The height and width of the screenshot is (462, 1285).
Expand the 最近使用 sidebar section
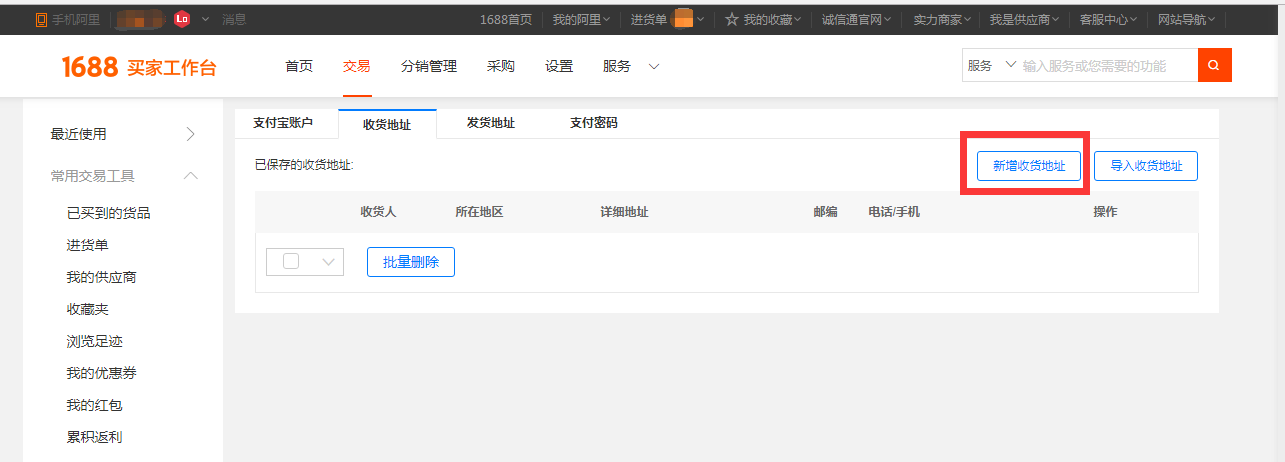tap(191, 134)
